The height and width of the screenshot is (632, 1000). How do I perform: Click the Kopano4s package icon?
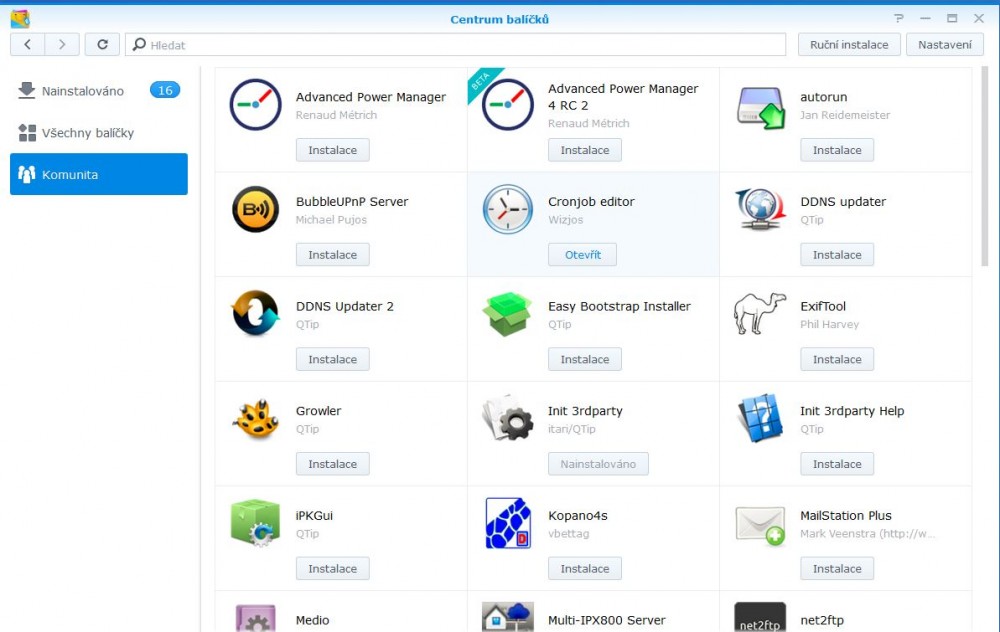point(507,523)
